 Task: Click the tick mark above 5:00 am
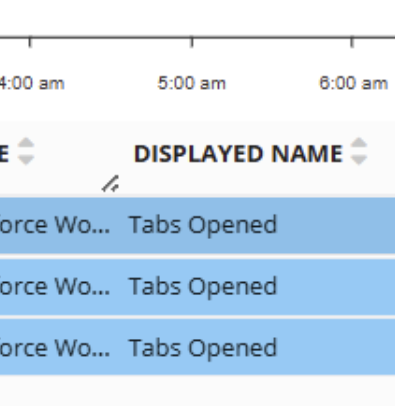[x=192, y=42]
